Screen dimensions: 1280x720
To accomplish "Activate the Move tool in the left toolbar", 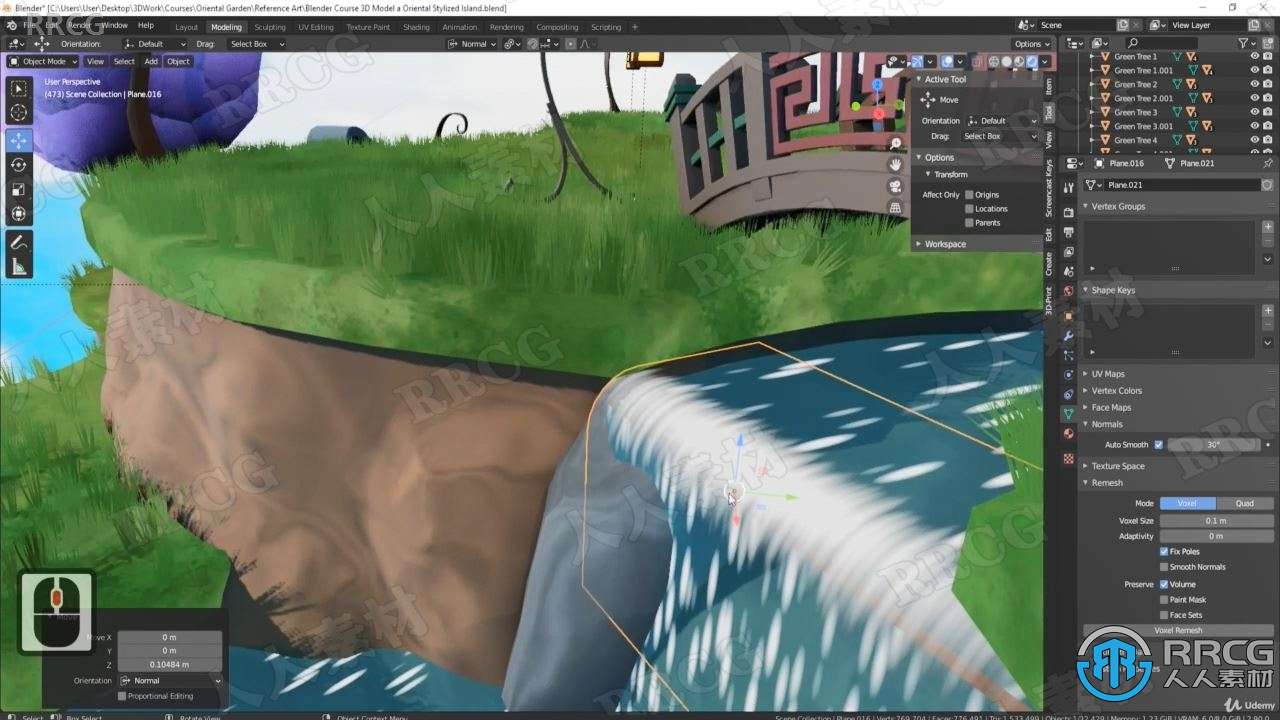I will click(19, 141).
